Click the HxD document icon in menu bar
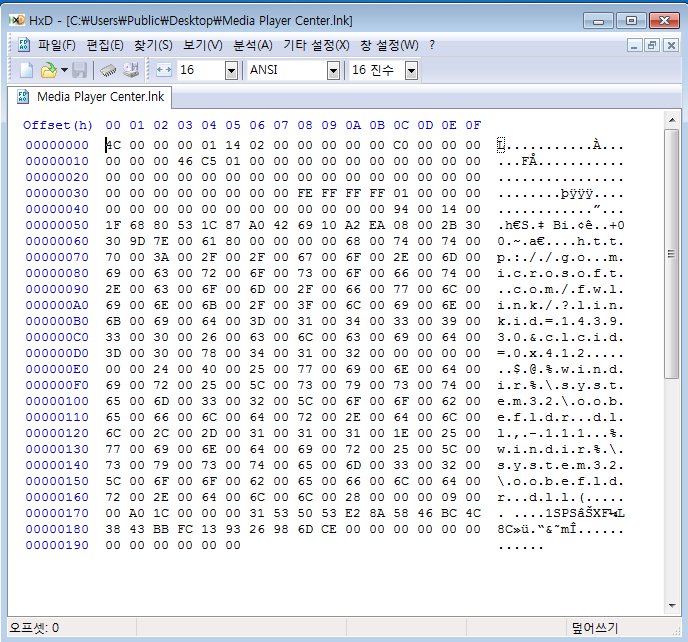 tap(24, 44)
